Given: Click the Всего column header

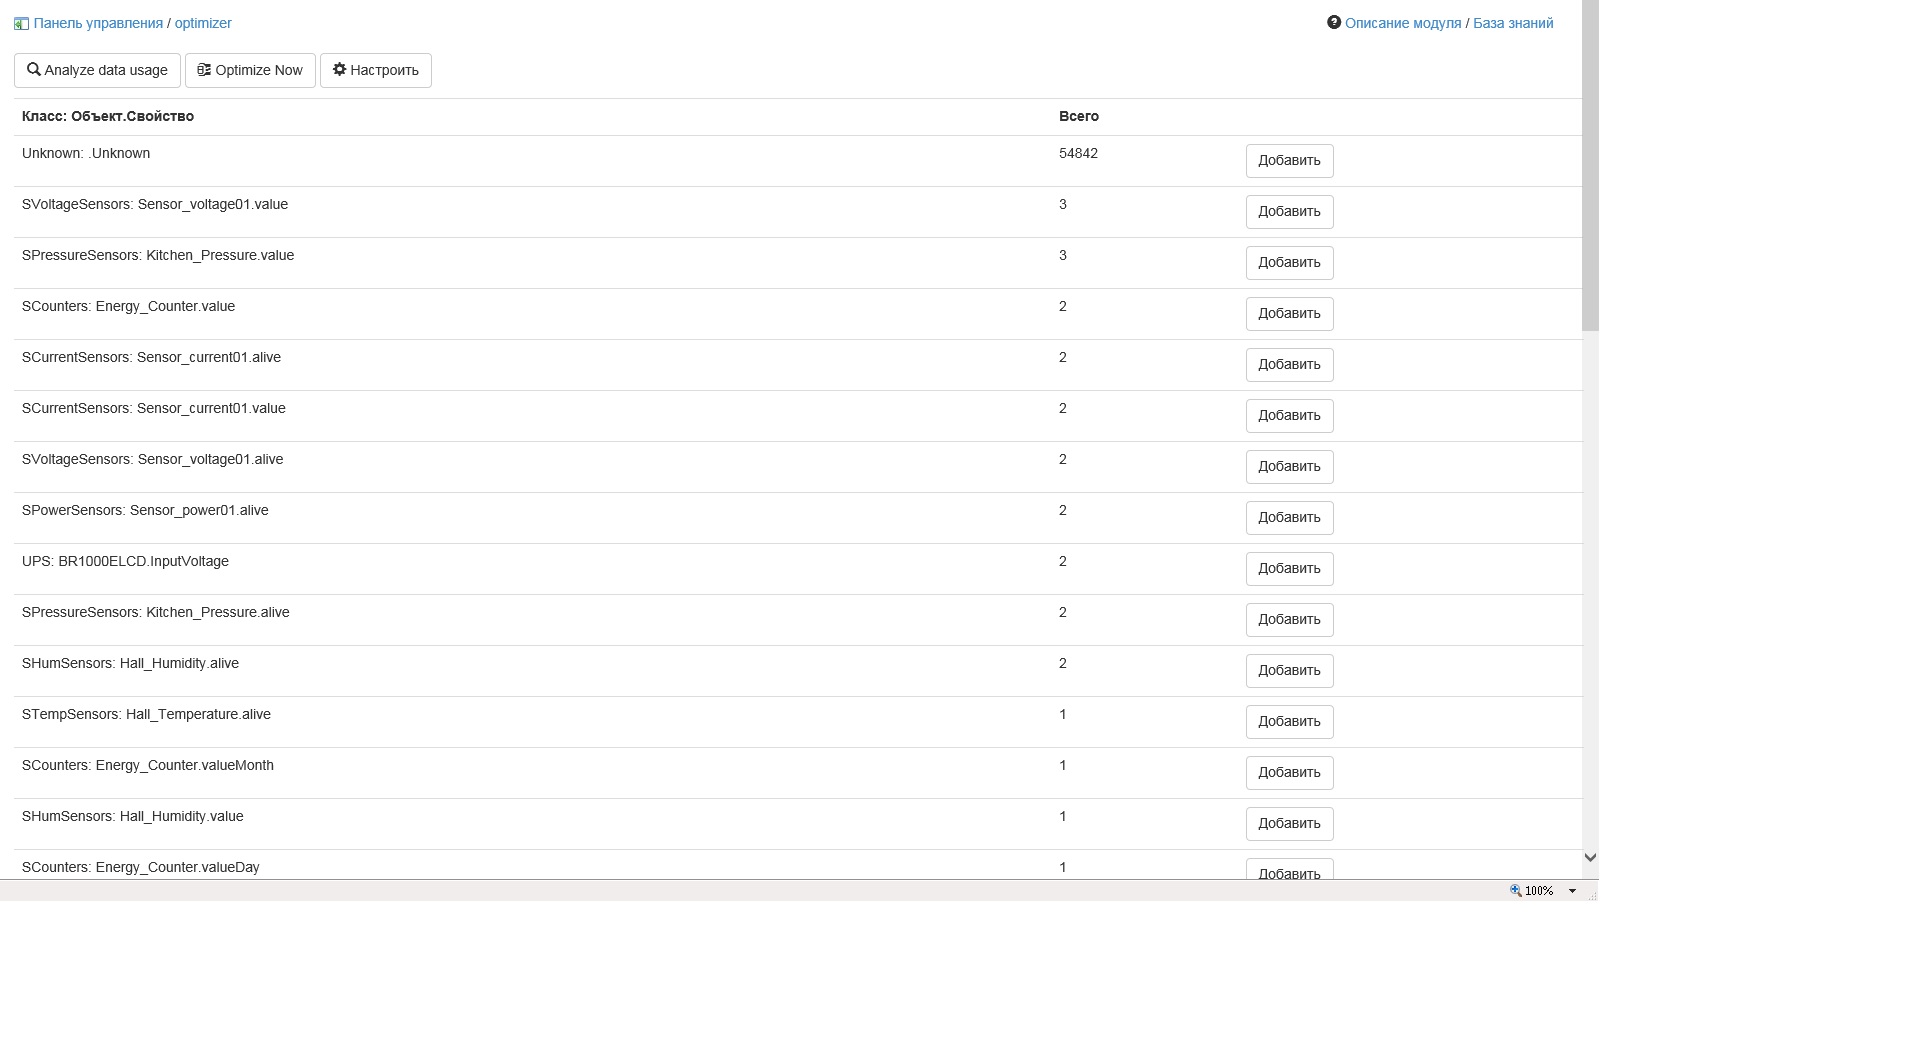Looking at the screenshot, I should [x=1079, y=117].
